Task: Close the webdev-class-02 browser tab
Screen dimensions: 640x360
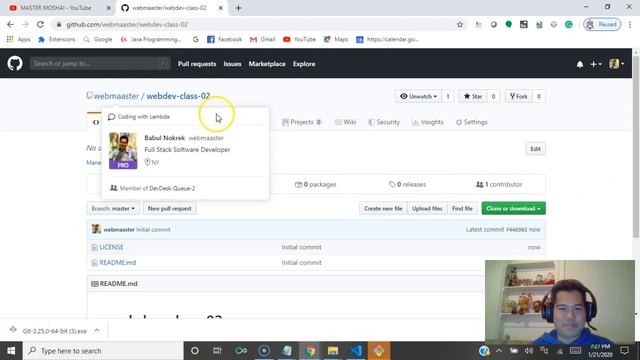Action: click(220, 8)
